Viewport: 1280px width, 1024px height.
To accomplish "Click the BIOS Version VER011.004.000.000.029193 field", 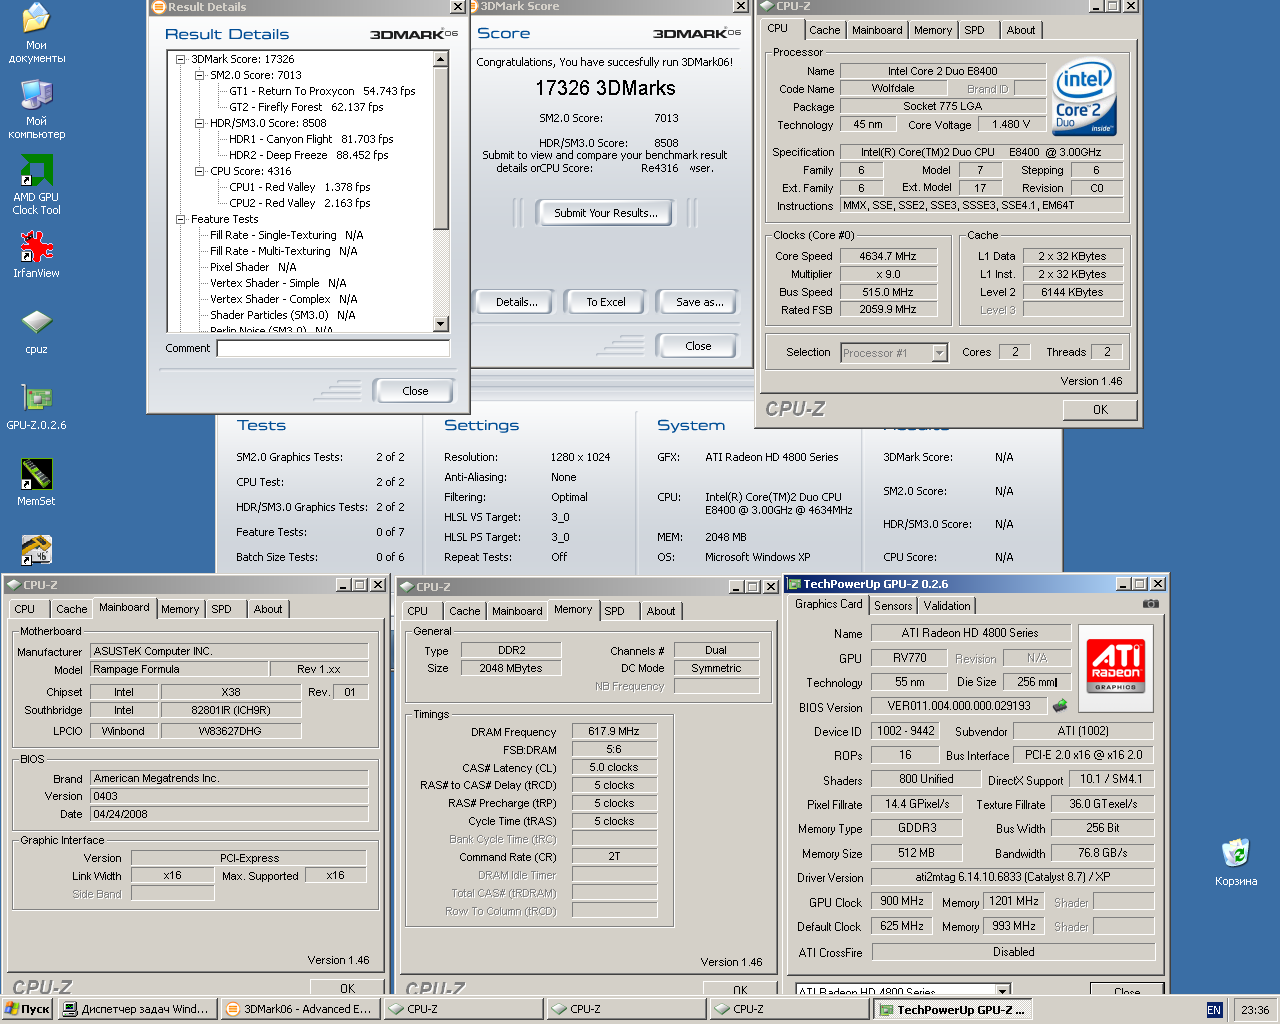I will tap(959, 706).
